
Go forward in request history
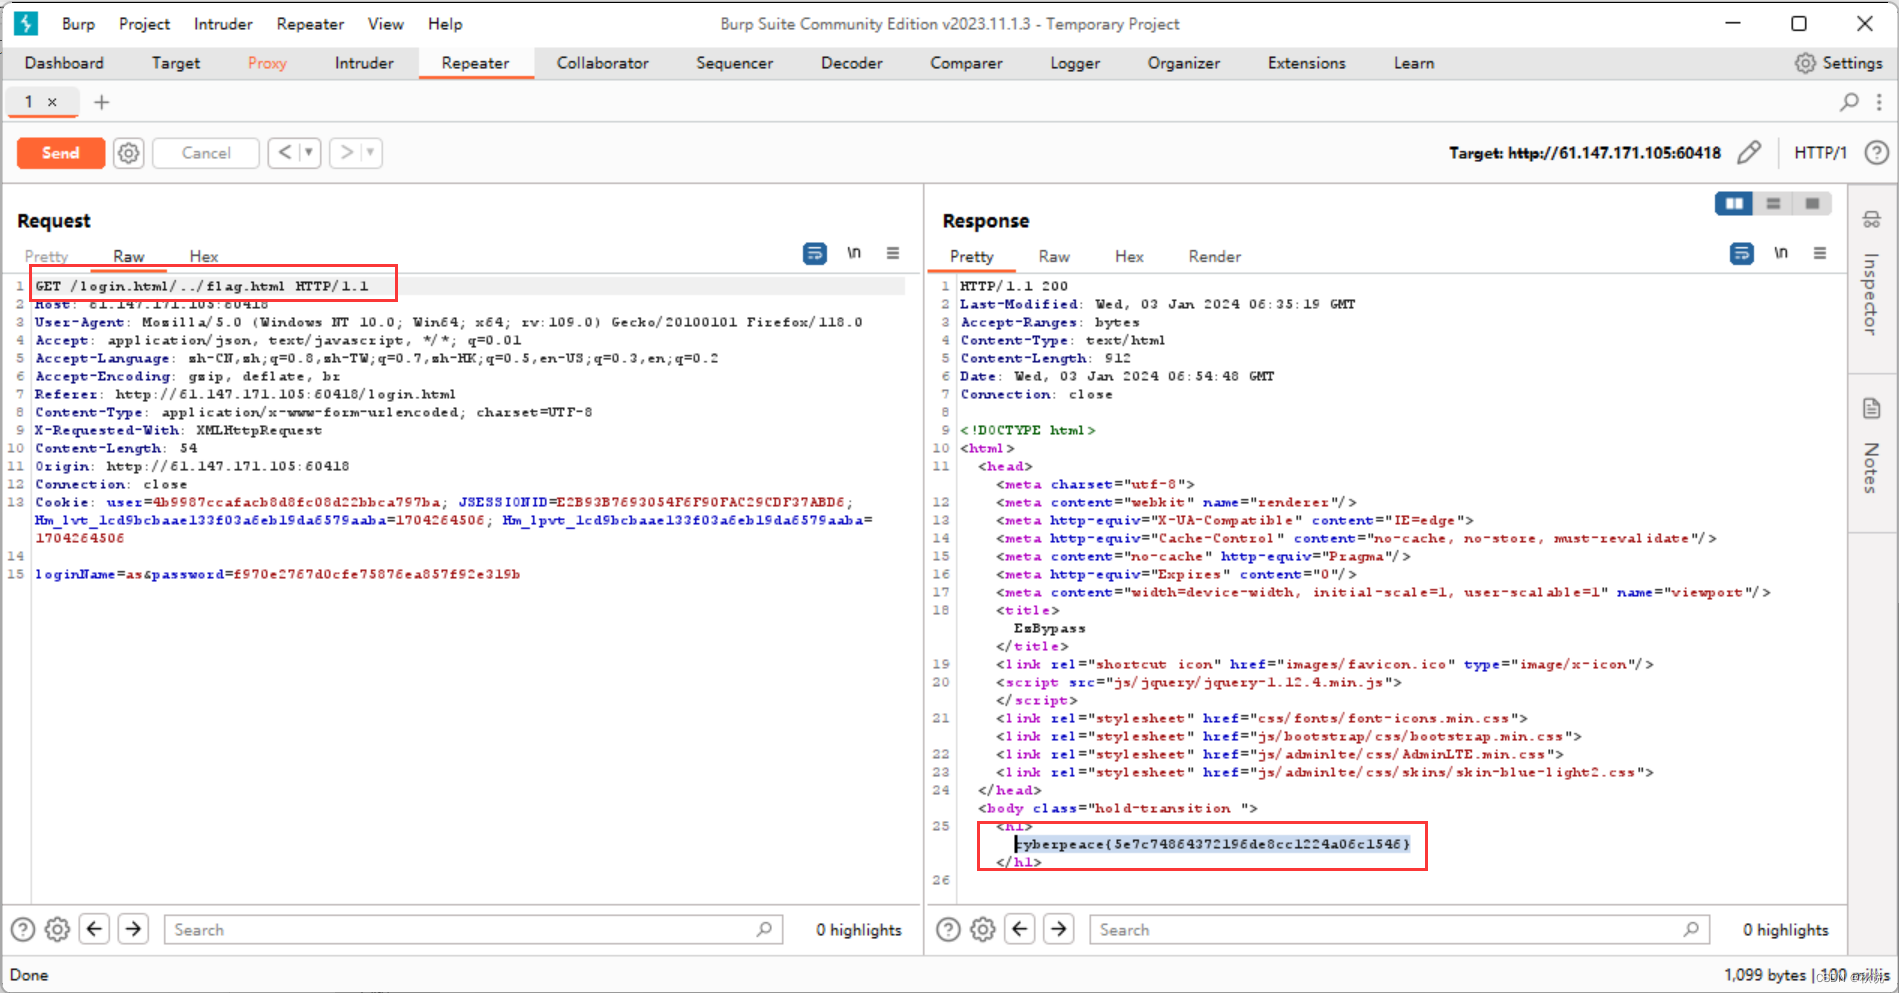[346, 152]
